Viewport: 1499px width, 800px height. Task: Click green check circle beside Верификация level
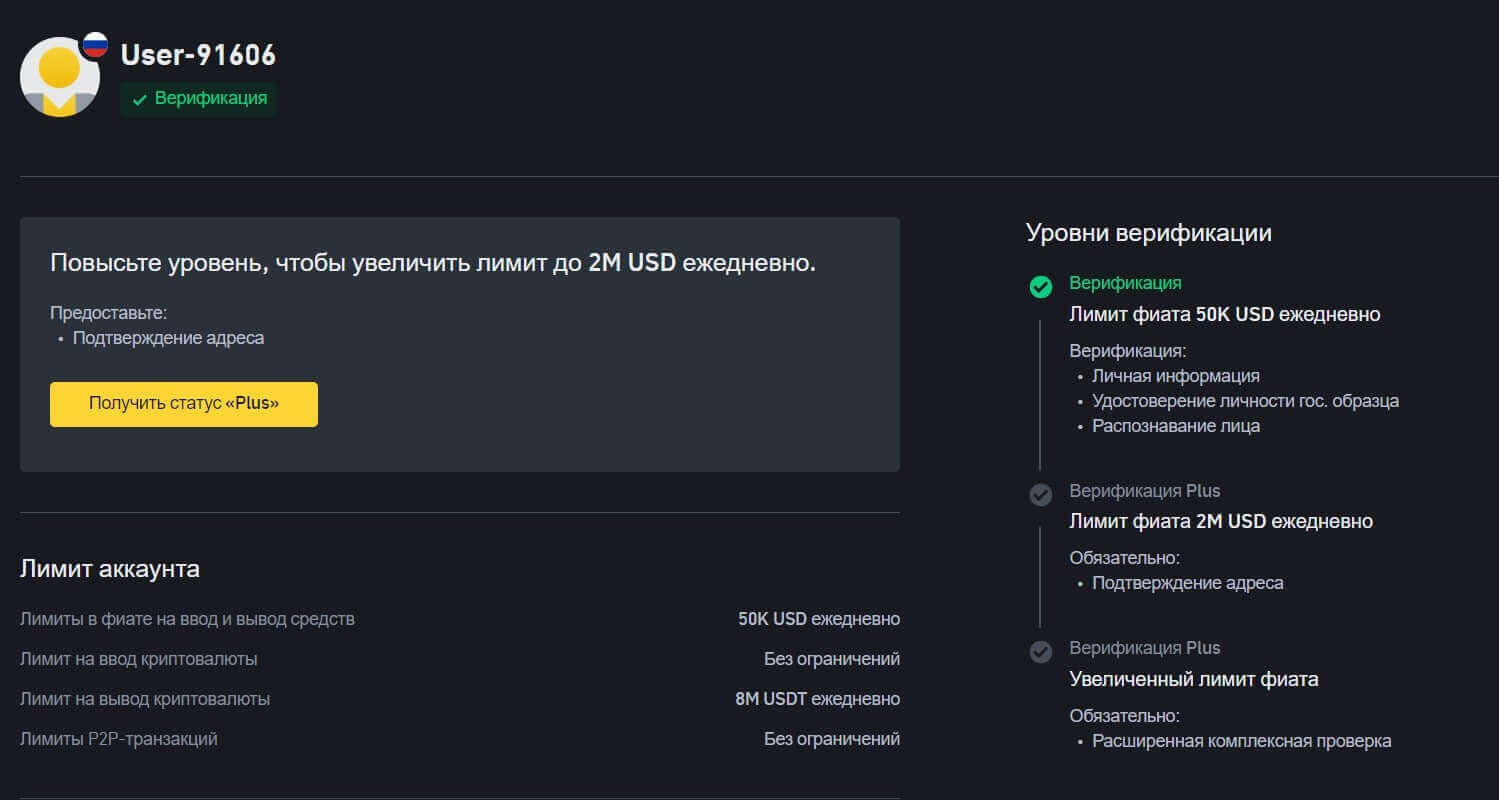[1041, 287]
